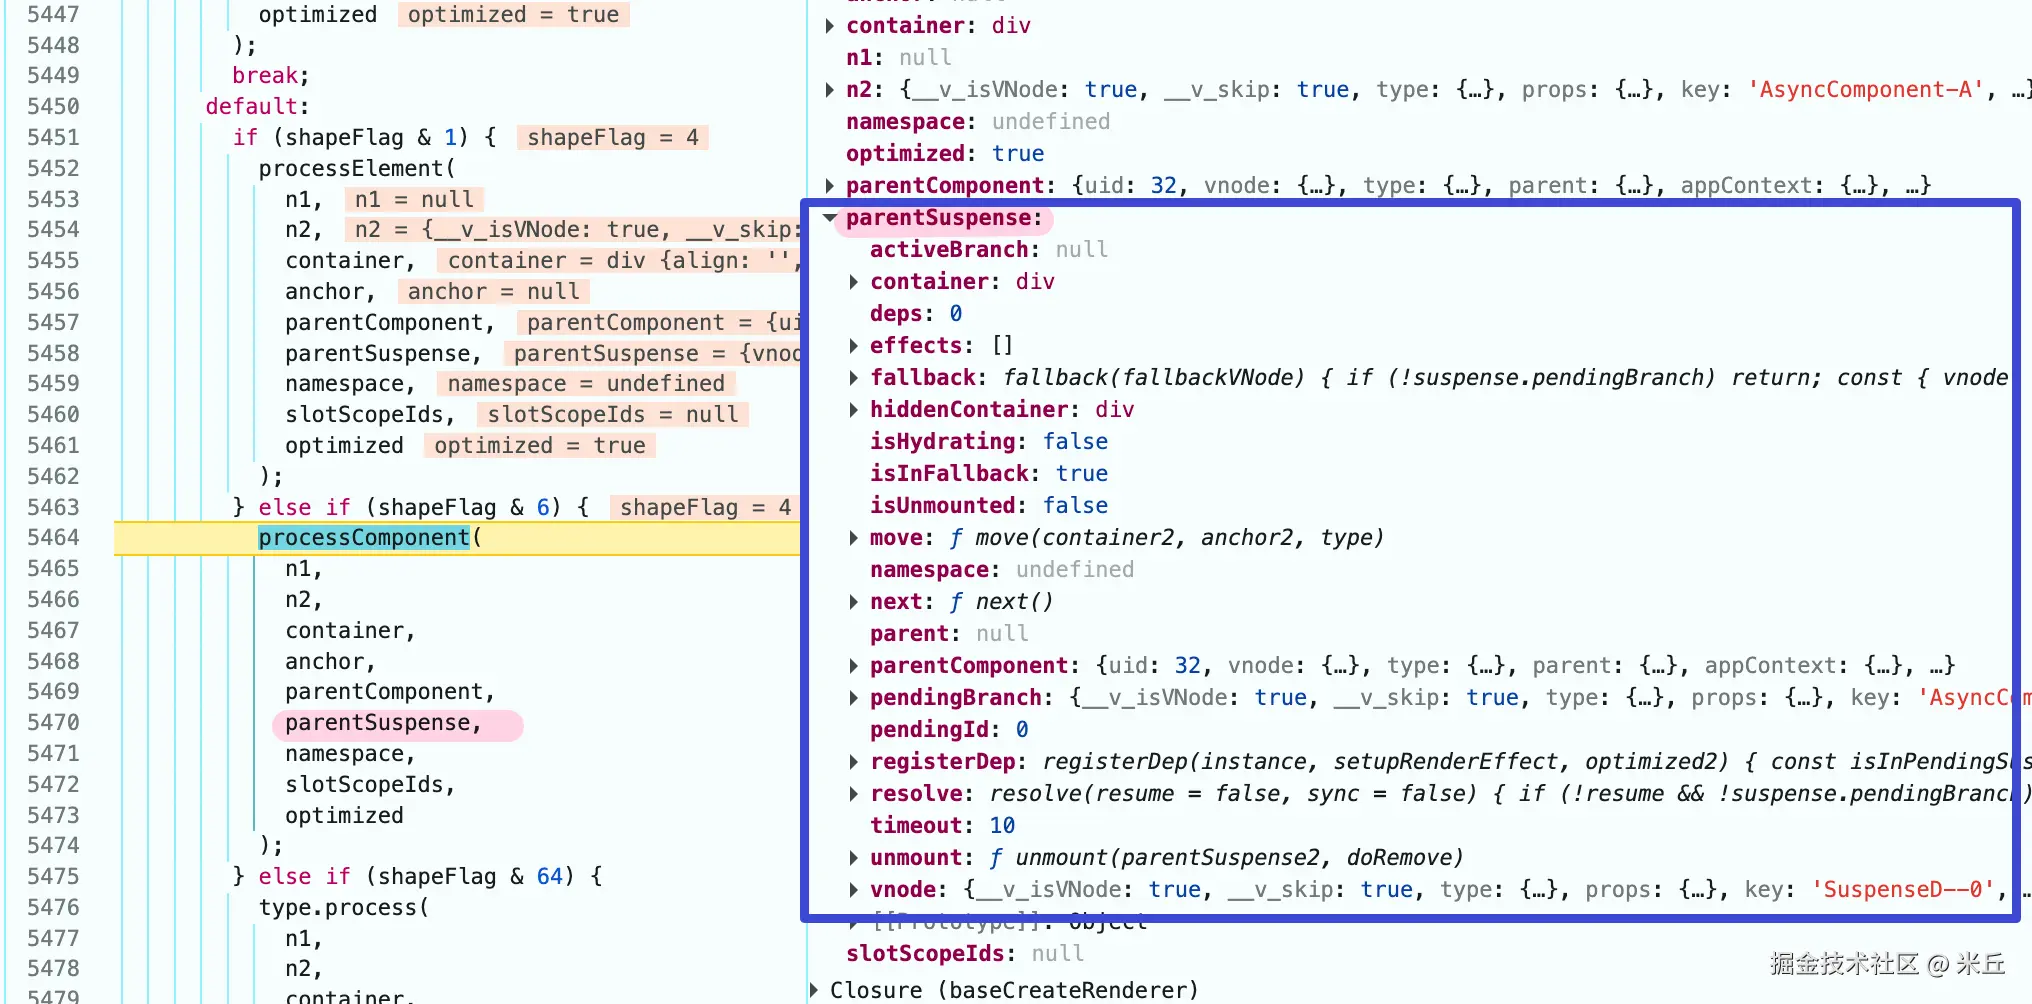2032x1004 pixels.
Task: Click the 'isHydrating: false' property
Action: click(x=988, y=442)
